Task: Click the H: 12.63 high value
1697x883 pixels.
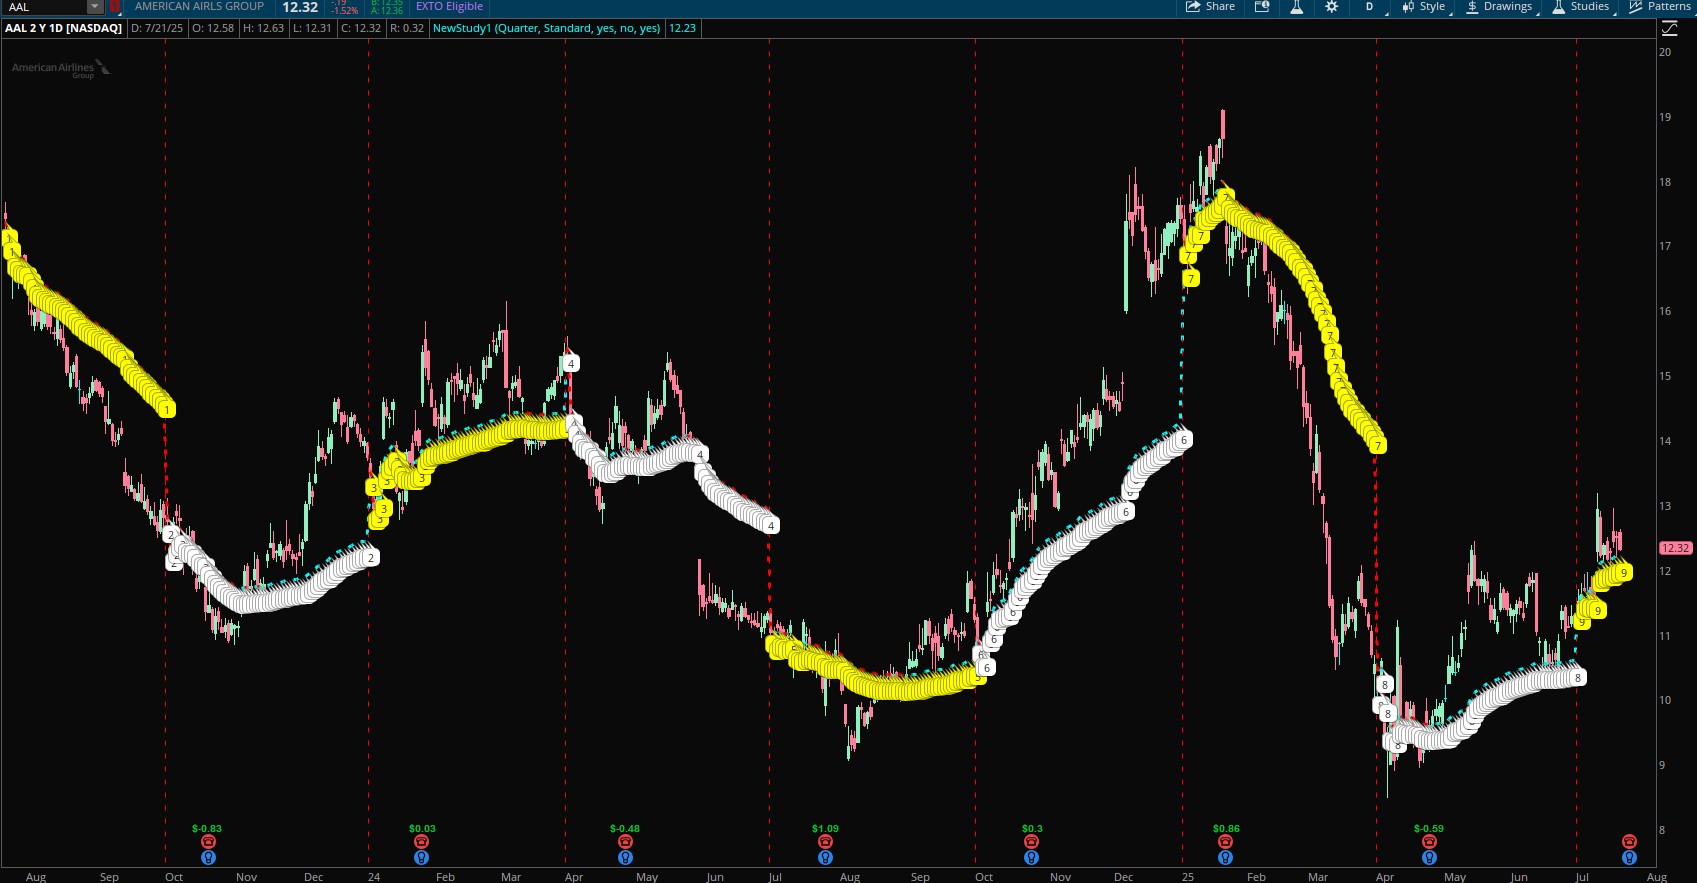Action: (264, 28)
